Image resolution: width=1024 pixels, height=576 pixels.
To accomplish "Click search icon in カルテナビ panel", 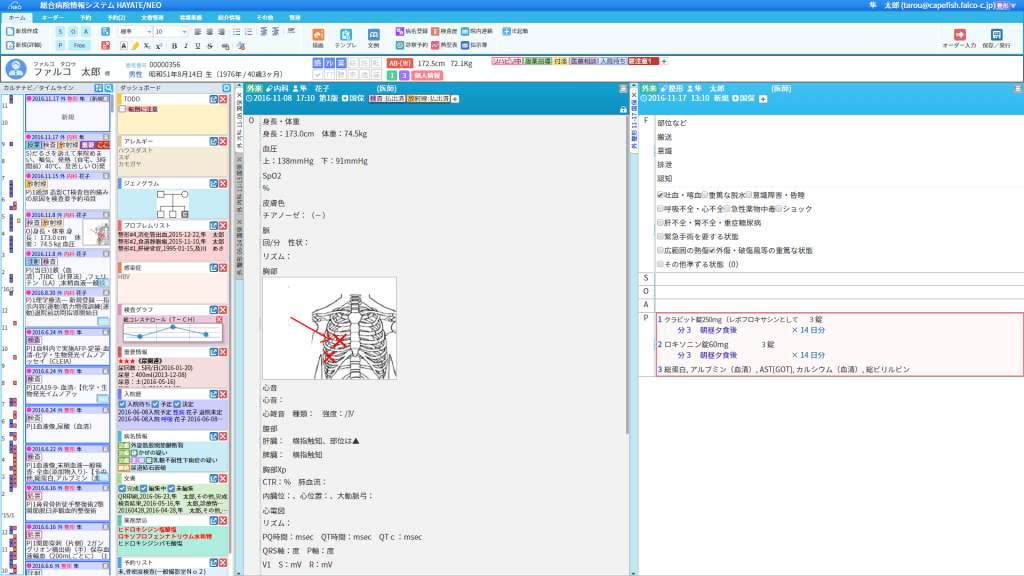I will [109, 88].
